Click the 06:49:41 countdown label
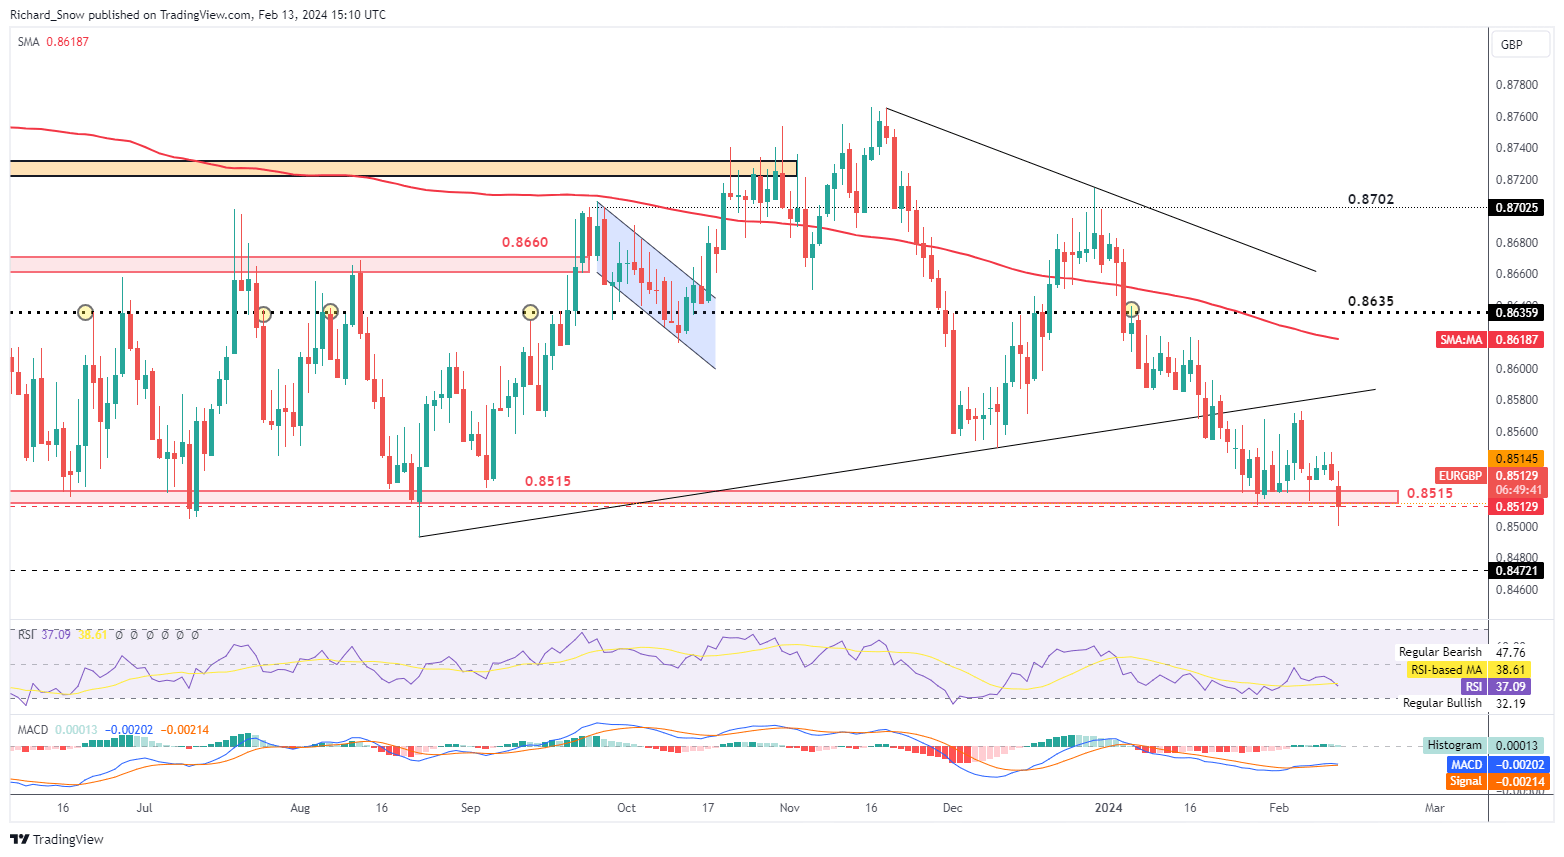 pos(1517,491)
